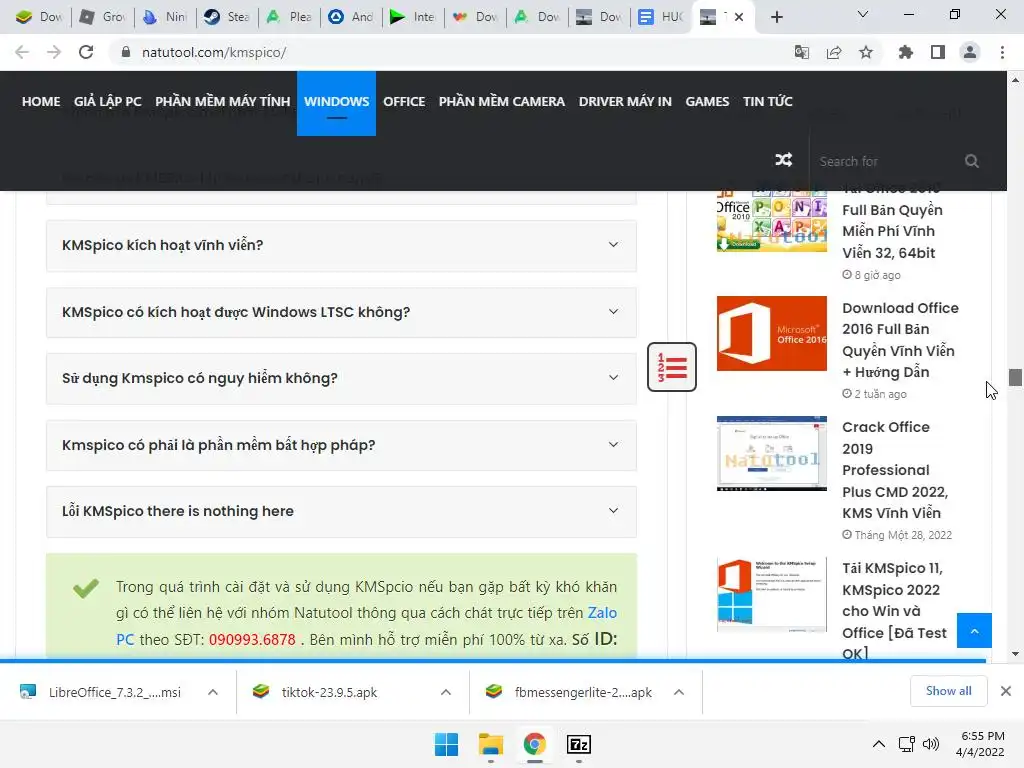Click the 'Search for' input field
The image size is (1024, 768).
pos(887,161)
